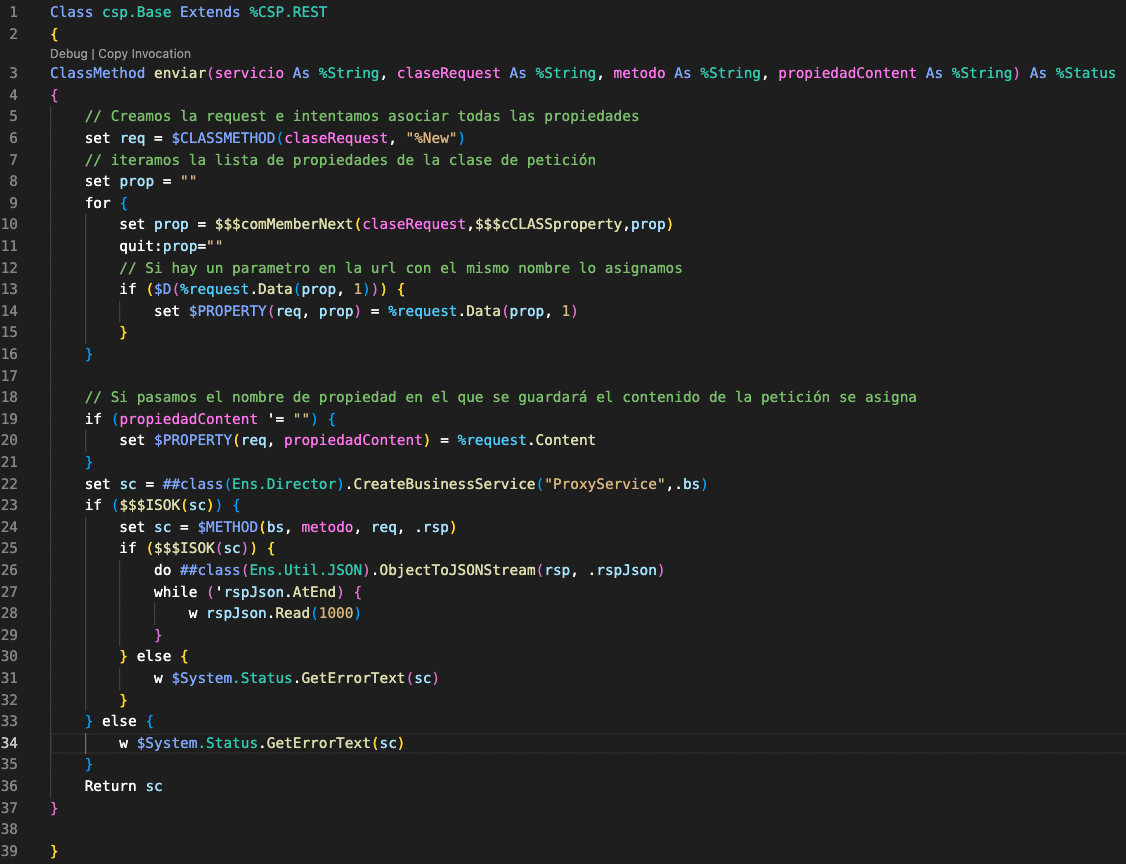Click the comment on line 18
The width and height of the screenshot is (1126, 864).
(500, 397)
